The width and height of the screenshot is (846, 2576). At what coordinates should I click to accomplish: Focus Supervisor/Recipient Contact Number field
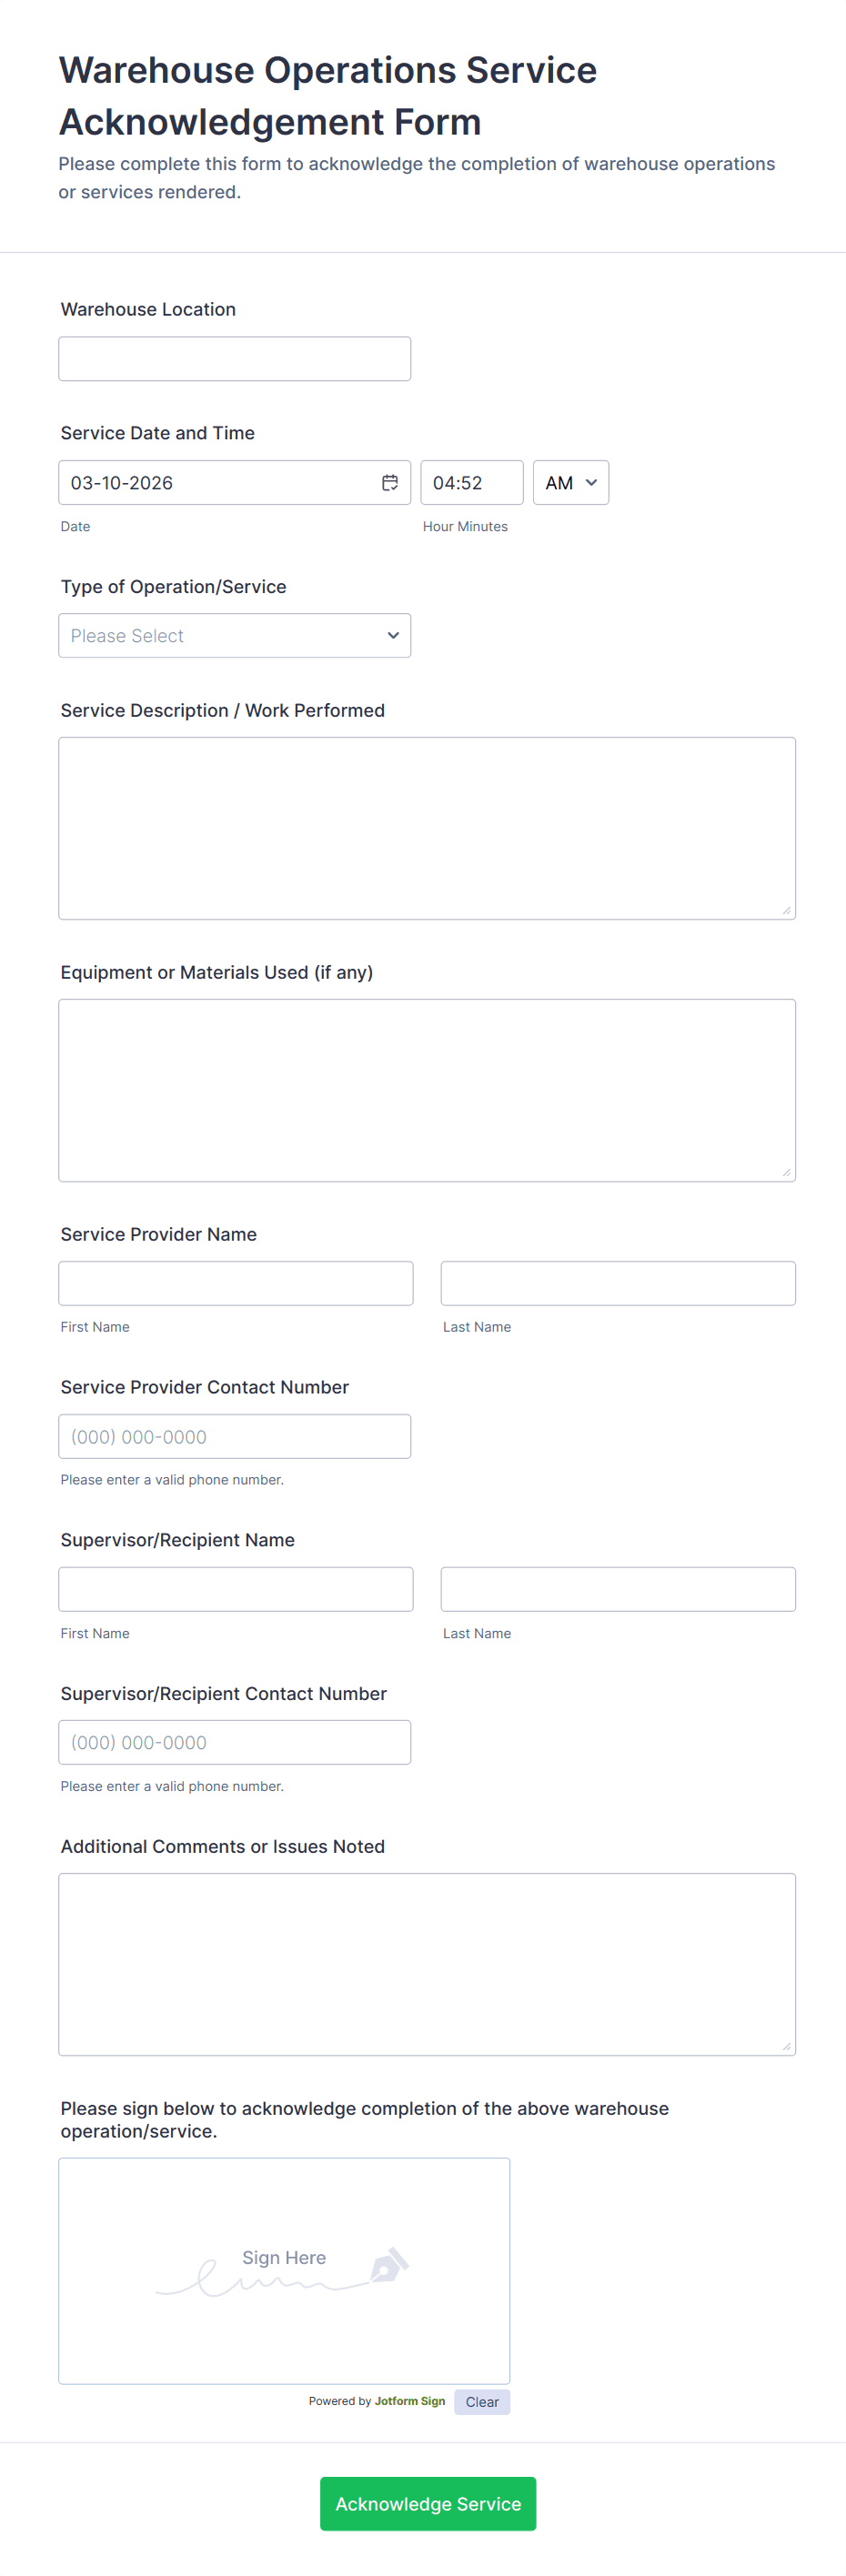pos(234,1742)
